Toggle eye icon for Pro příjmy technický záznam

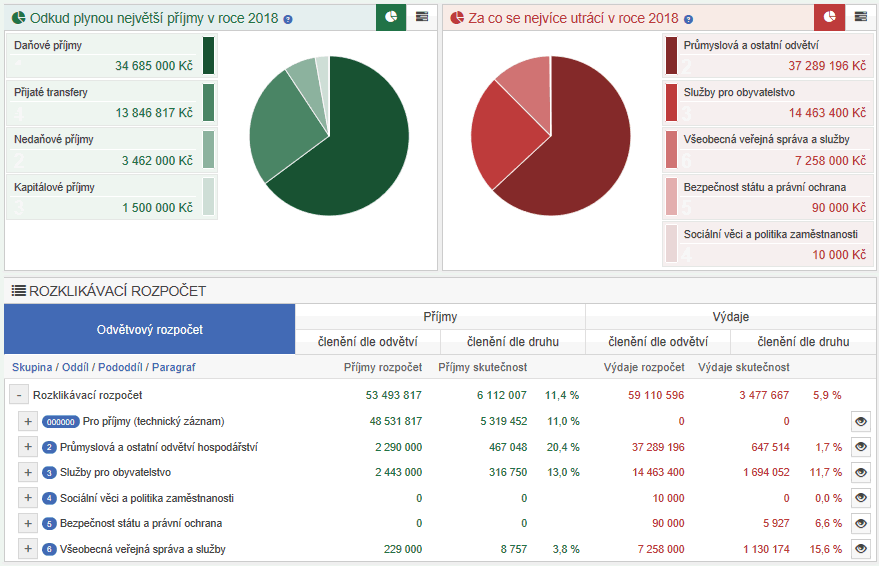tap(860, 421)
